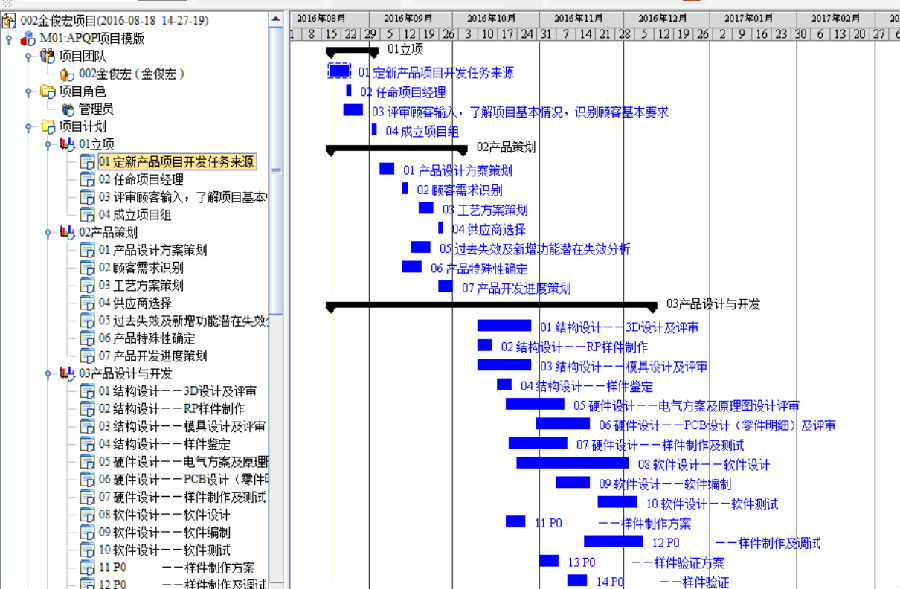Click Gantt bar for 10 软件设计——软件测试
The image size is (900, 589).
[x=617, y=502]
